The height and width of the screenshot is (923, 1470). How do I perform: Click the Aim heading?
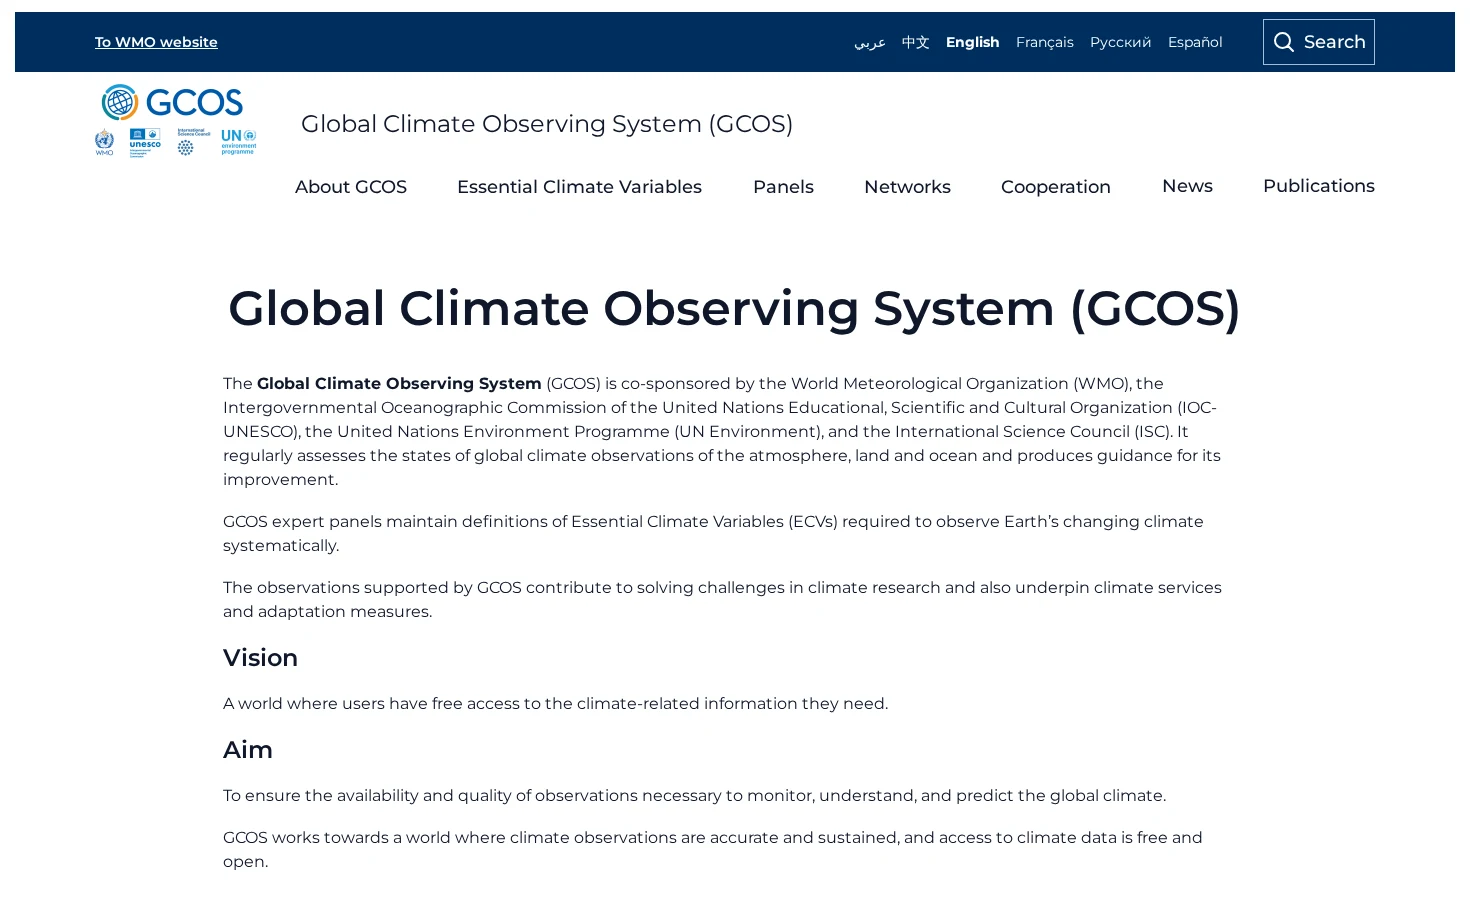tap(248, 750)
